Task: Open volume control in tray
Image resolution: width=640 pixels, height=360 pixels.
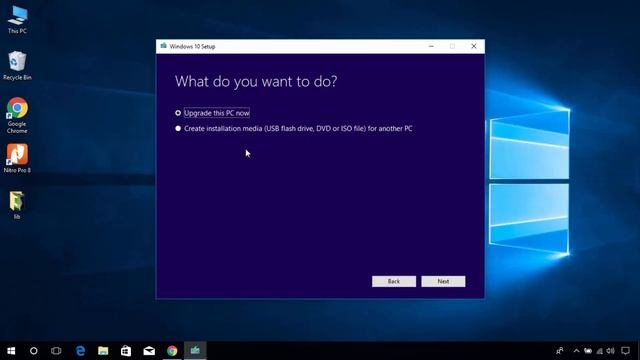Action: click(x=611, y=351)
